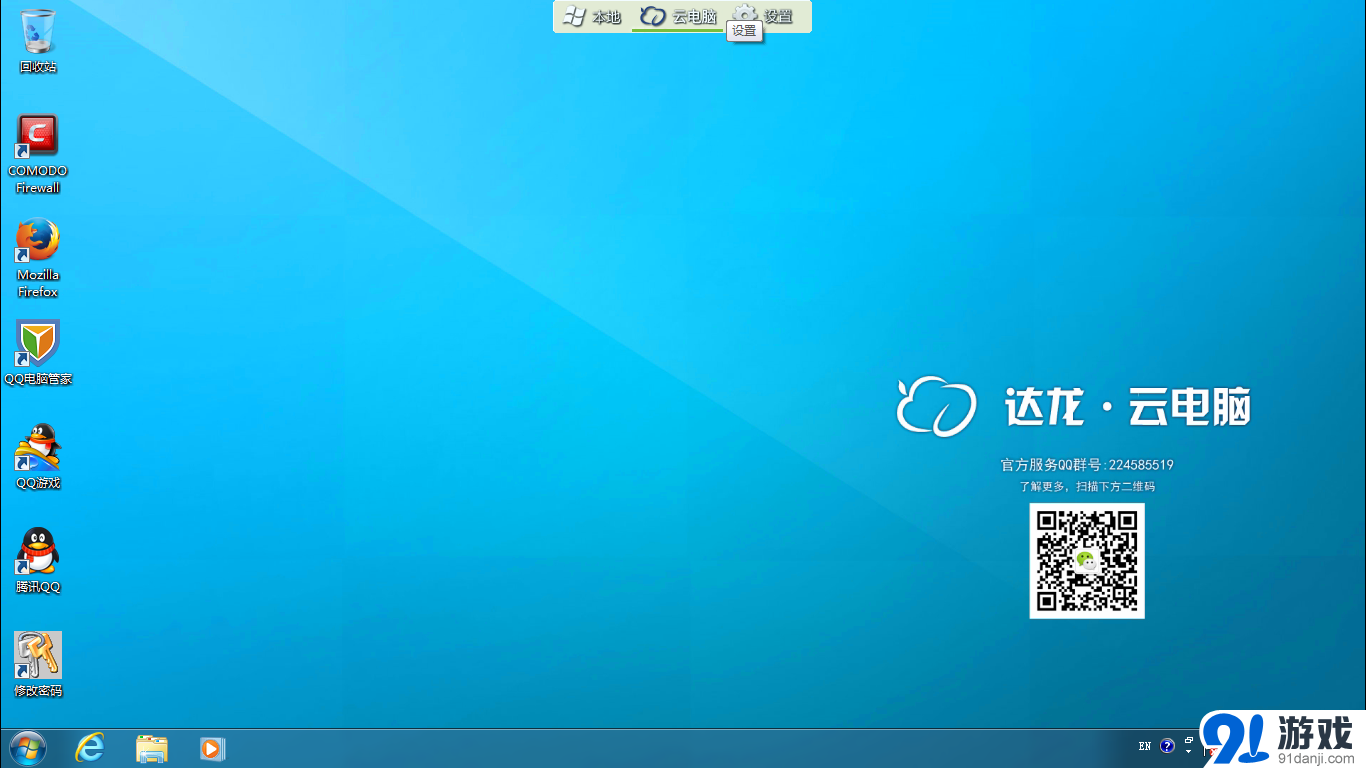1366x768 pixels.
Task: Expand the language bar options arrow
Action: pos(1189,751)
